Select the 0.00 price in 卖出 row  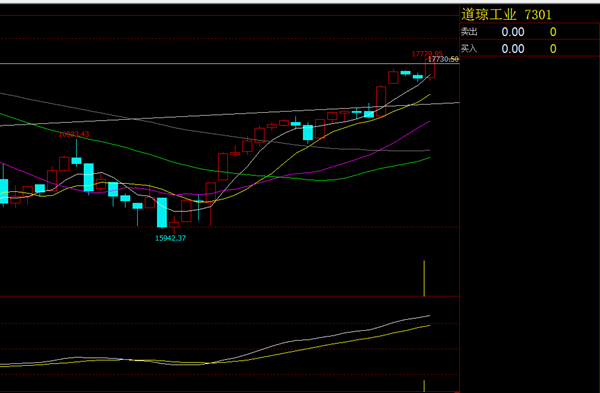[x=513, y=32]
